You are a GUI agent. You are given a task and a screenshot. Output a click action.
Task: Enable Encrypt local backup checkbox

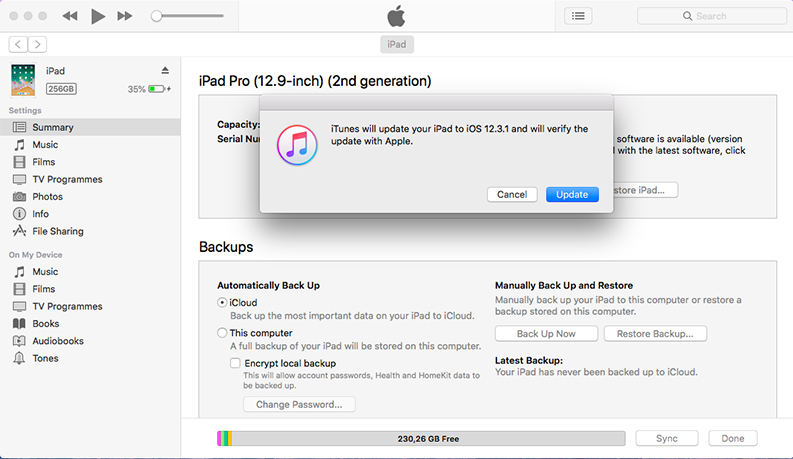235,363
